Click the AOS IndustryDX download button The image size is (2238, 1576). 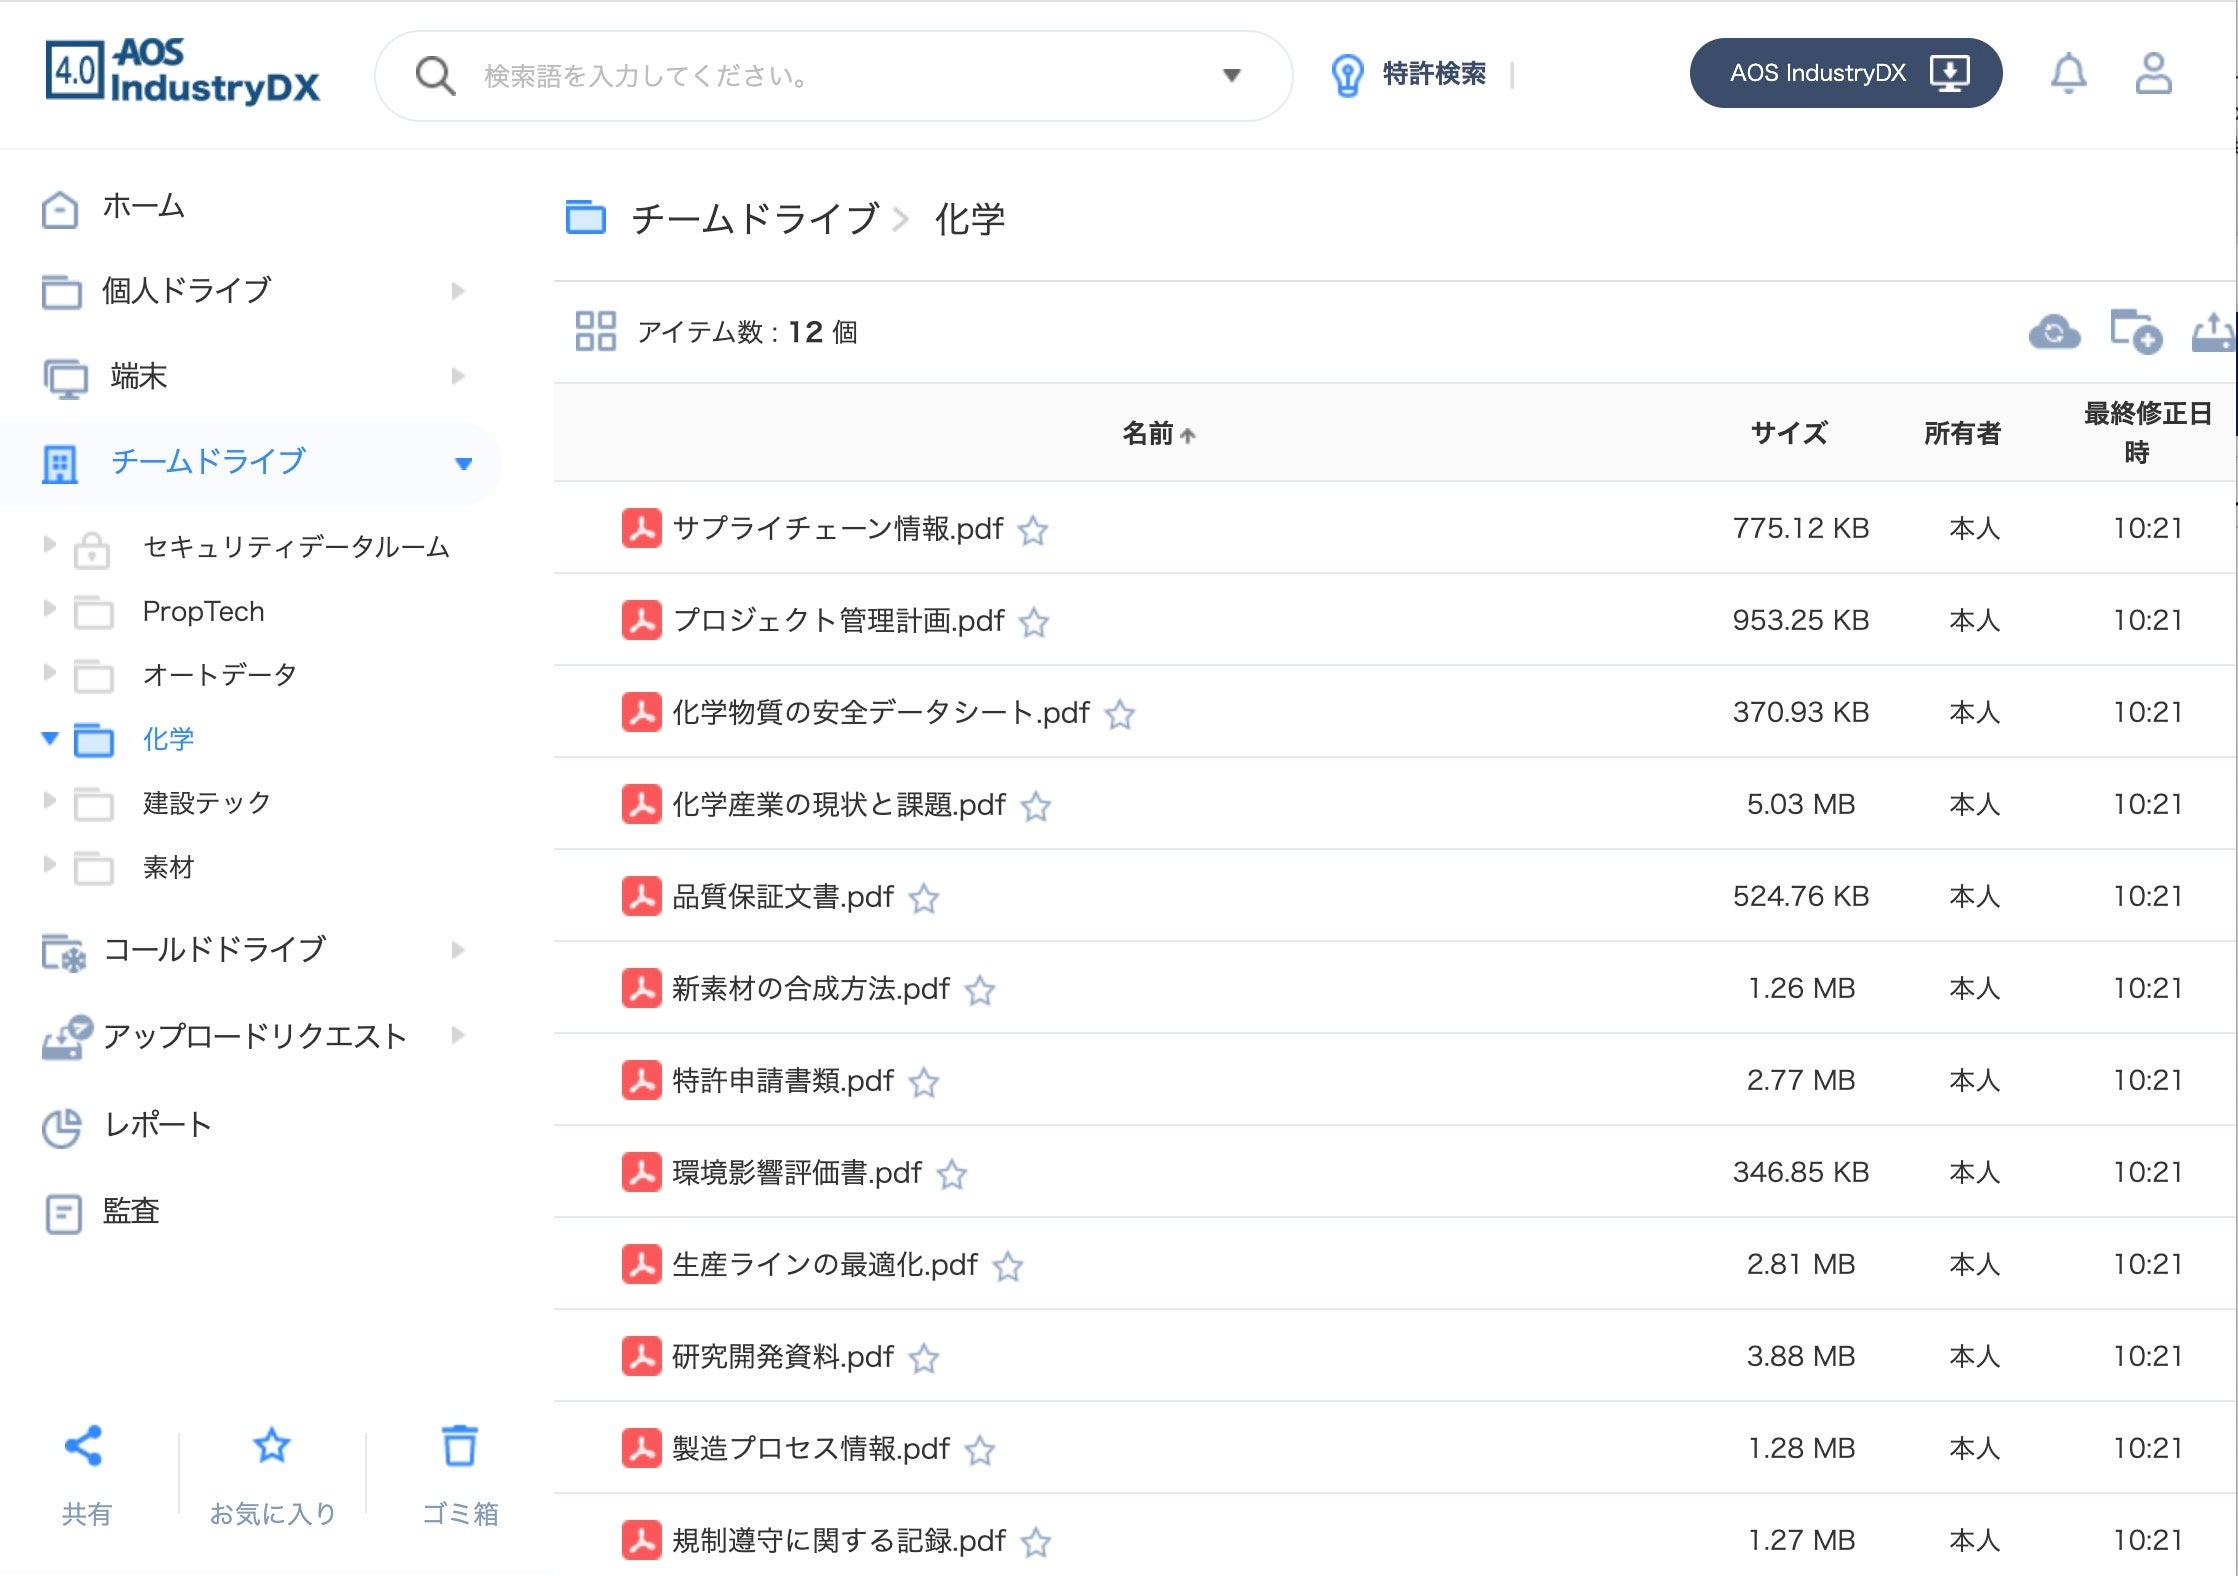tap(1845, 74)
